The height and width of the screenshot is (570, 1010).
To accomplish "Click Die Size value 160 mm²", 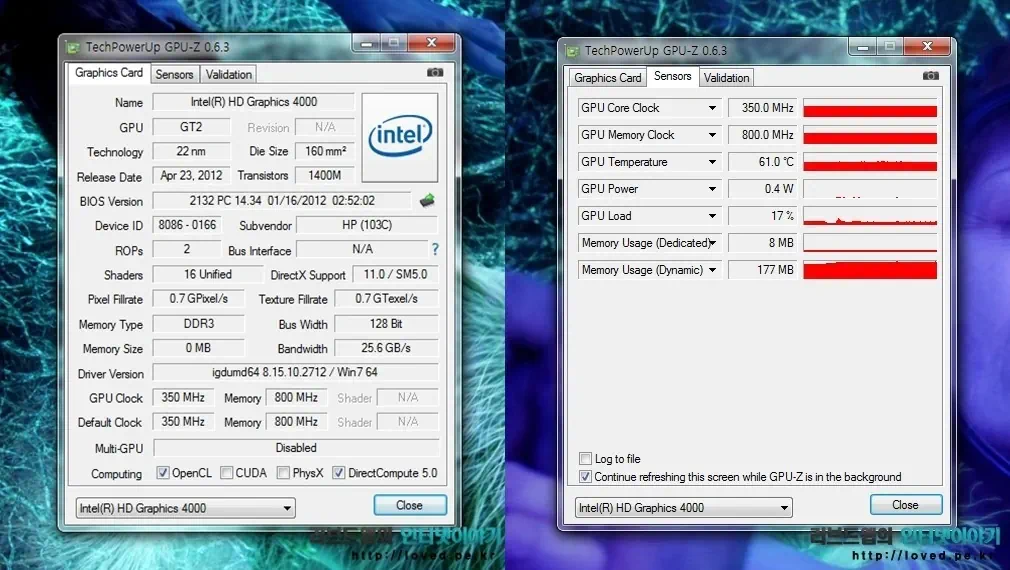I will pyautogui.click(x=325, y=151).
